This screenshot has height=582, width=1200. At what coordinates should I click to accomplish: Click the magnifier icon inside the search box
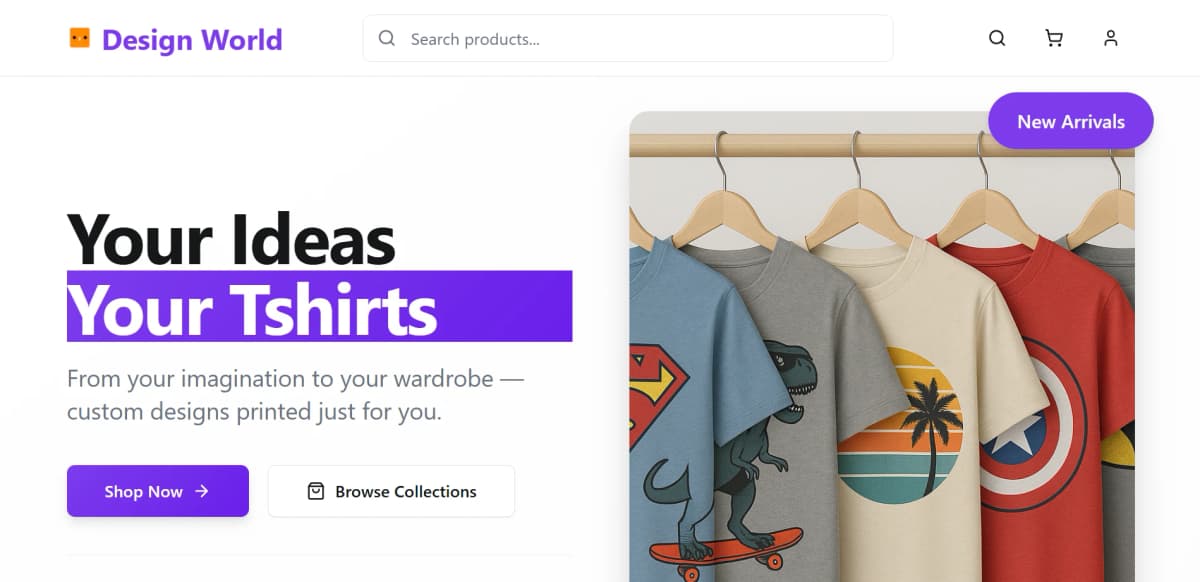(387, 39)
